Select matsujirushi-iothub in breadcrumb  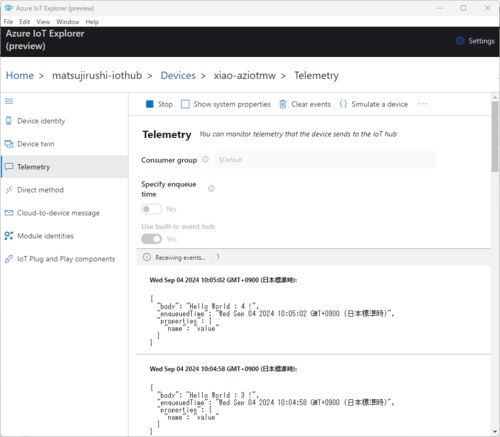tap(97, 75)
